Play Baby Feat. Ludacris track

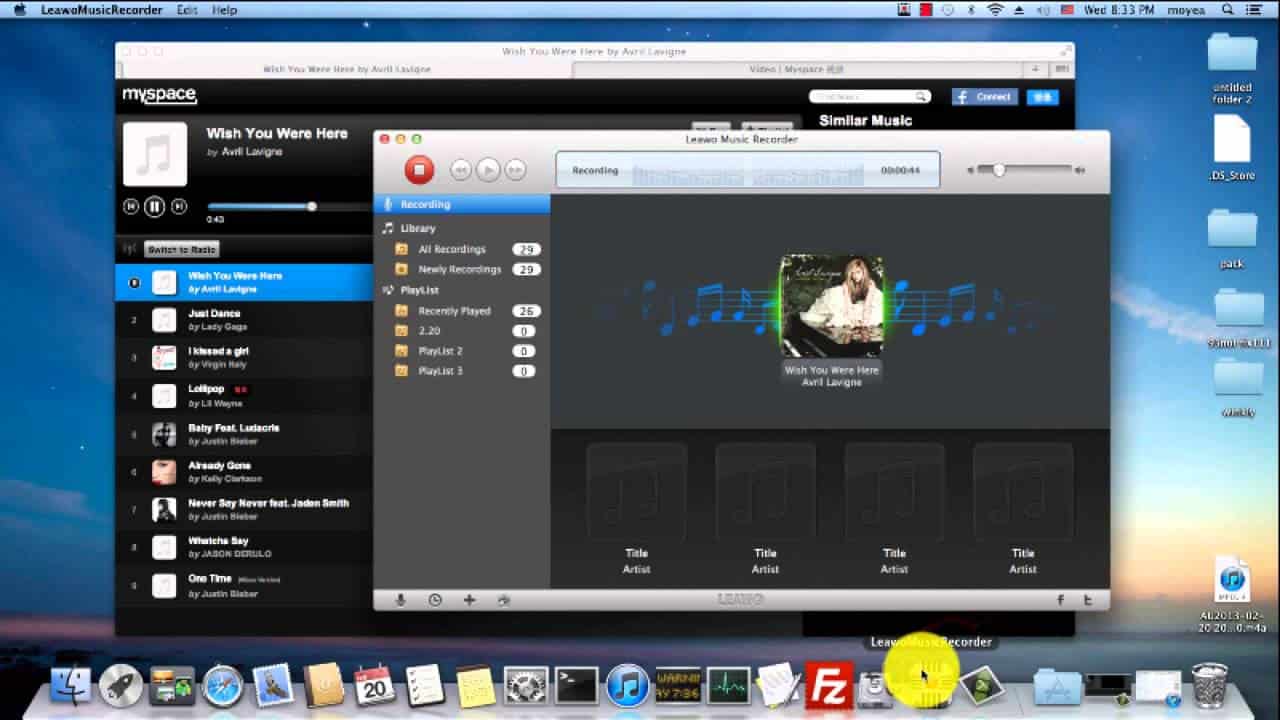pyautogui.click(x=244, y=434)
